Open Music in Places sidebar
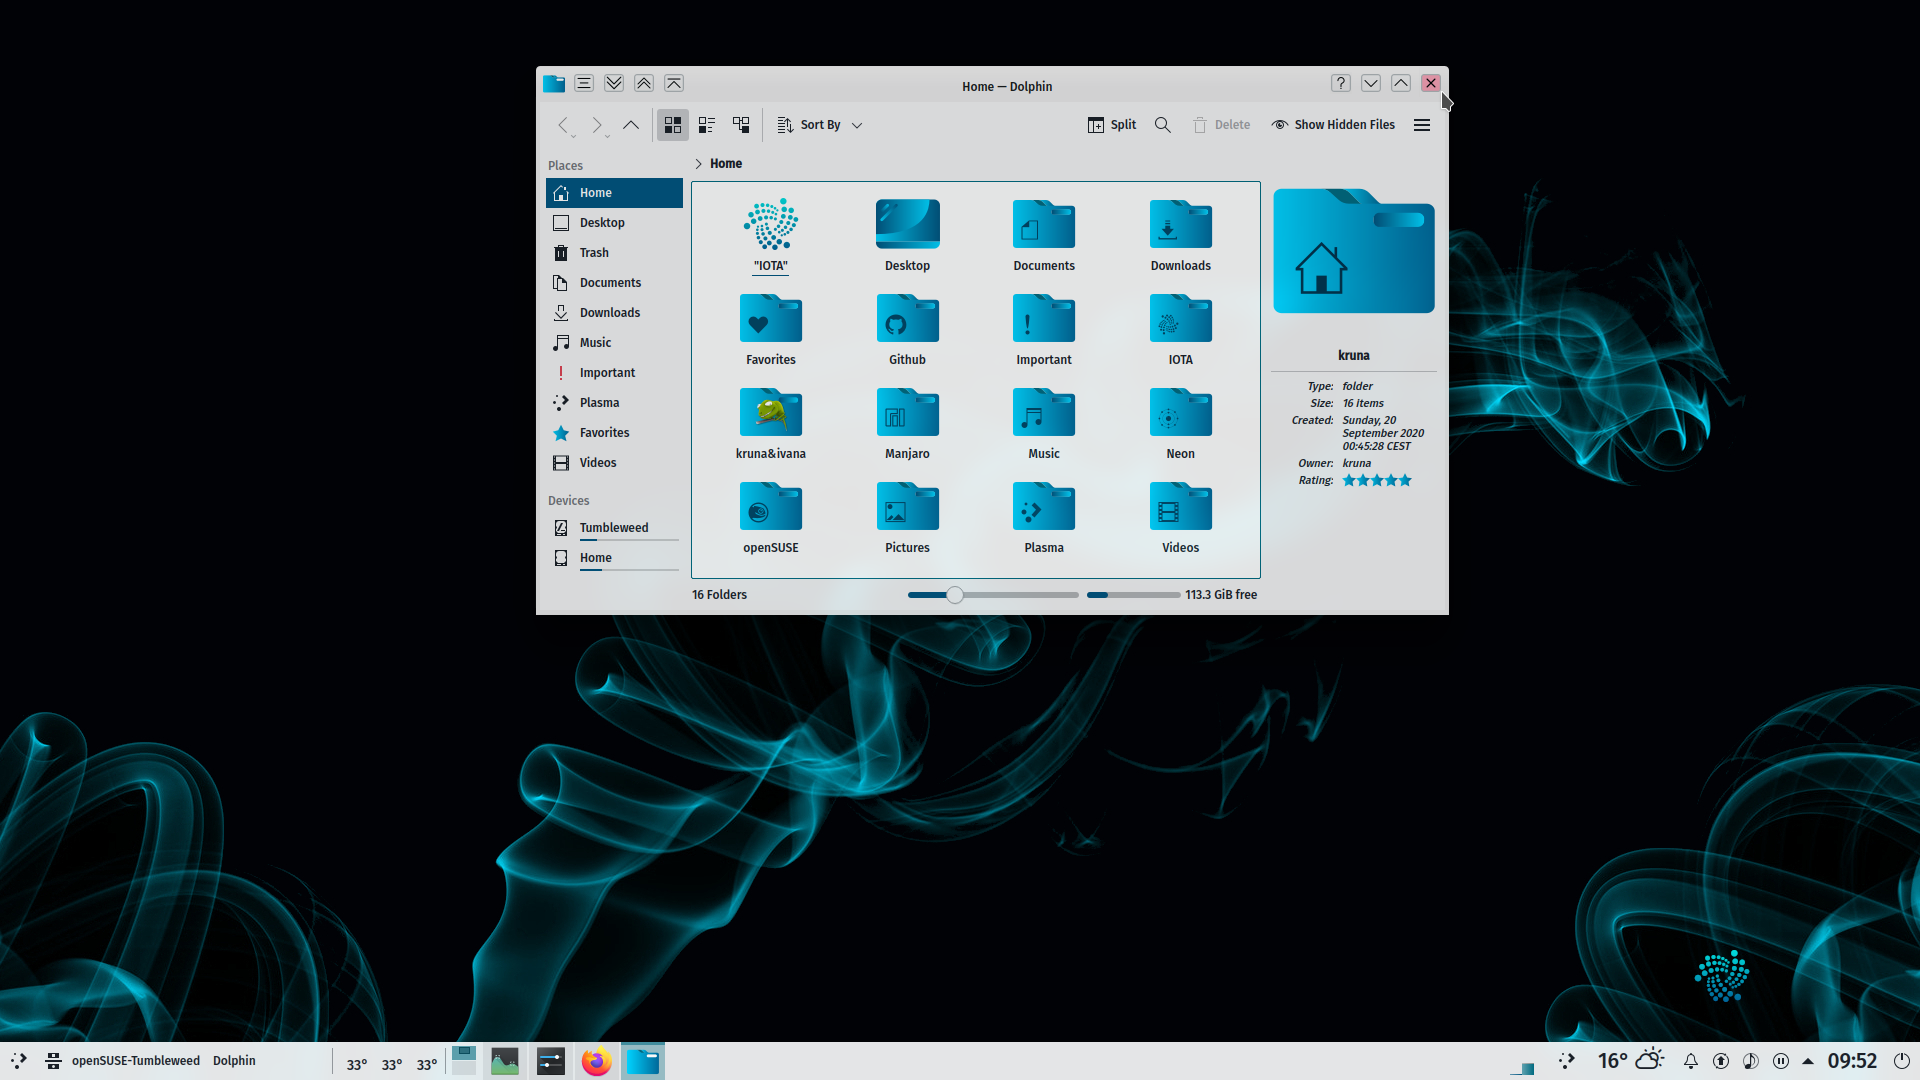The height and width of the screenshot is (1080, 1920). click(x=614, y=343)
